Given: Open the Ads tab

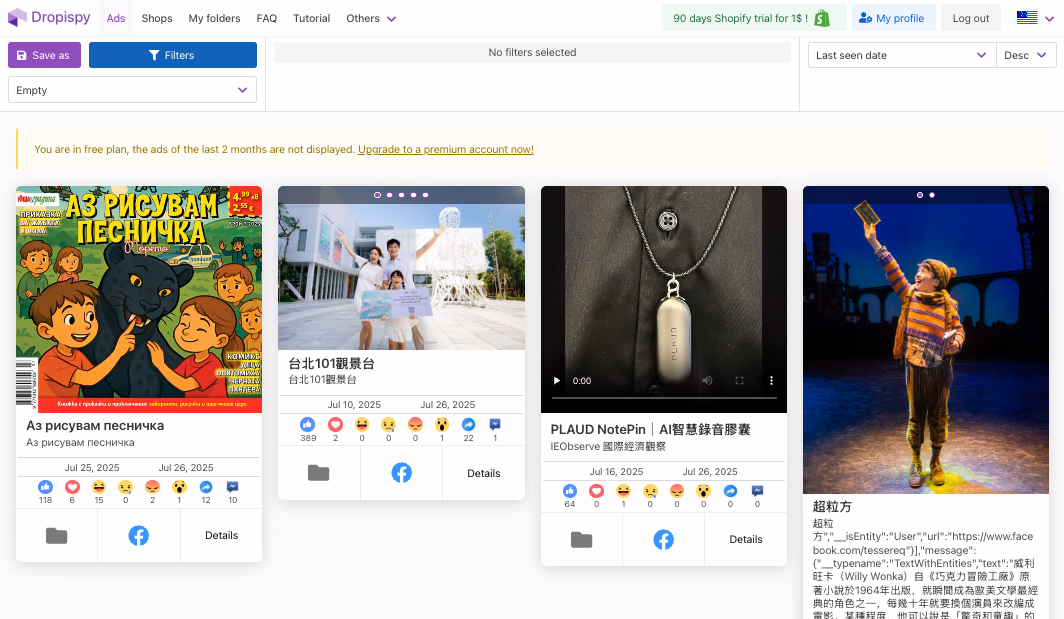Looking at the screenshot, I should pyautogui.click(x=116, y=18).
